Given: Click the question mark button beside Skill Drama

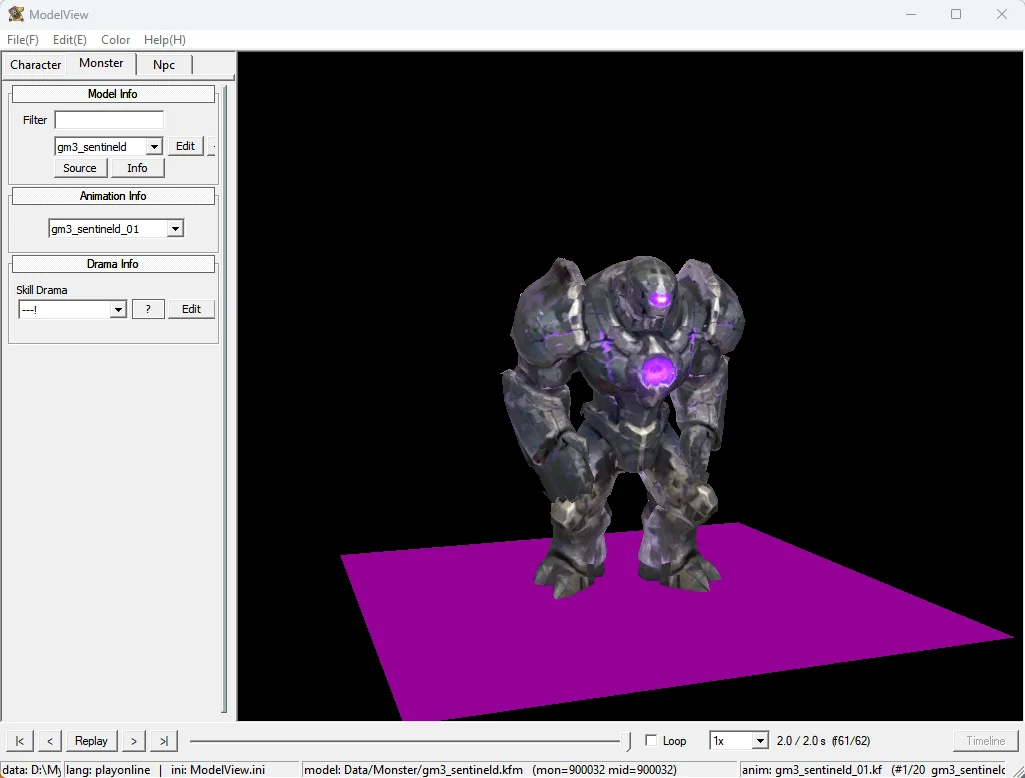Looking at the screenshot, I should tap(148, 309).
